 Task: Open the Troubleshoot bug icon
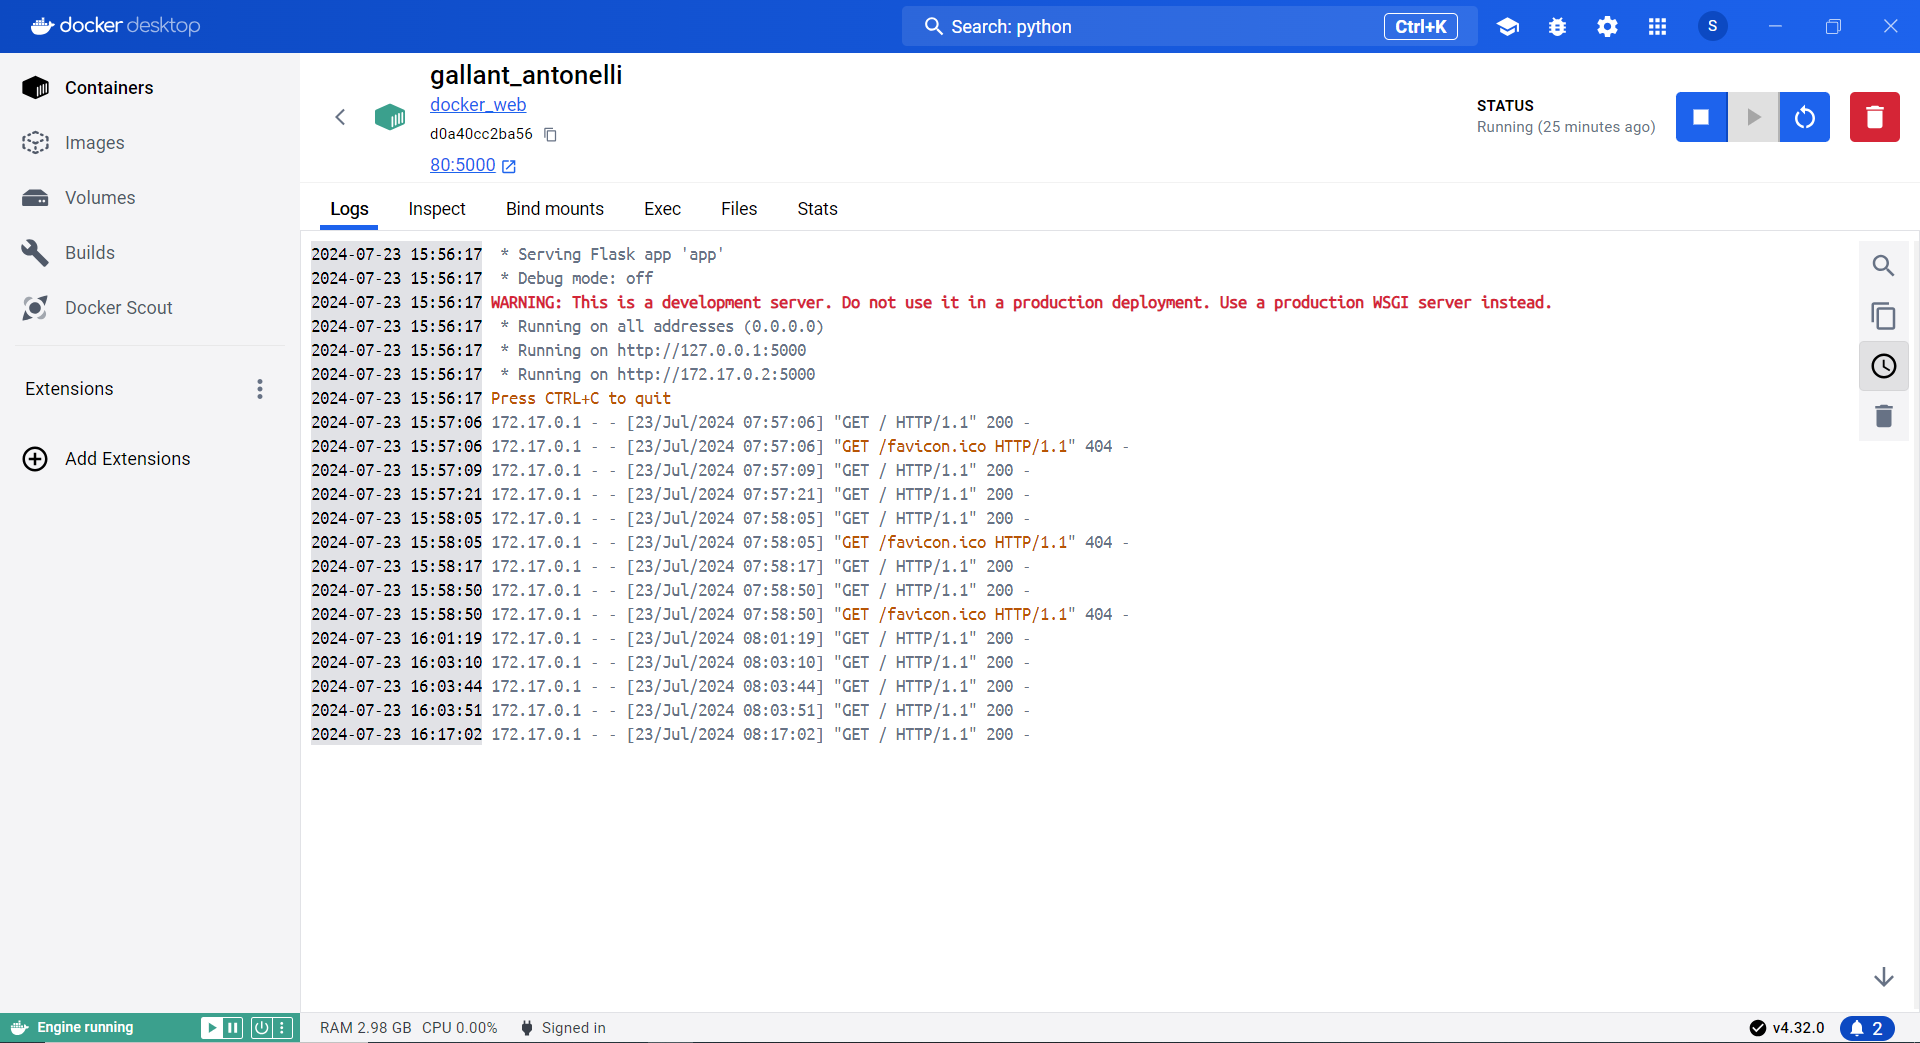click(1558, 27)
